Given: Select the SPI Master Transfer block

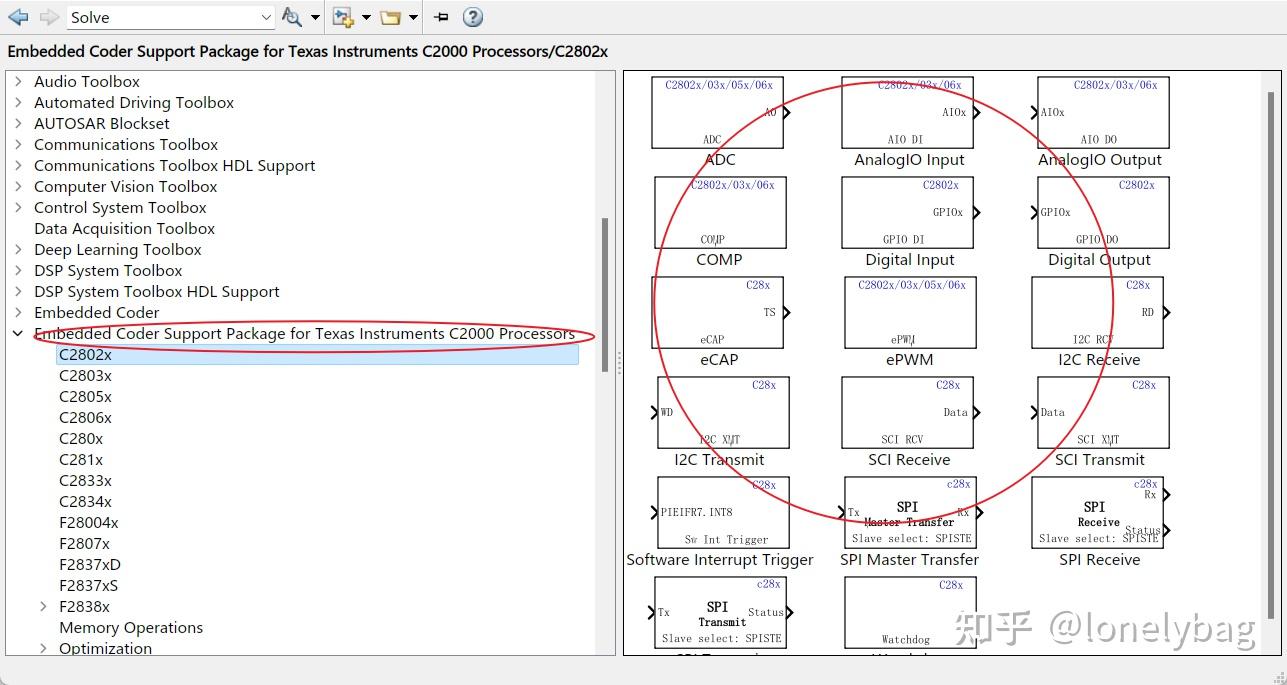Looking at the screenshot, I should click(908, 512).
